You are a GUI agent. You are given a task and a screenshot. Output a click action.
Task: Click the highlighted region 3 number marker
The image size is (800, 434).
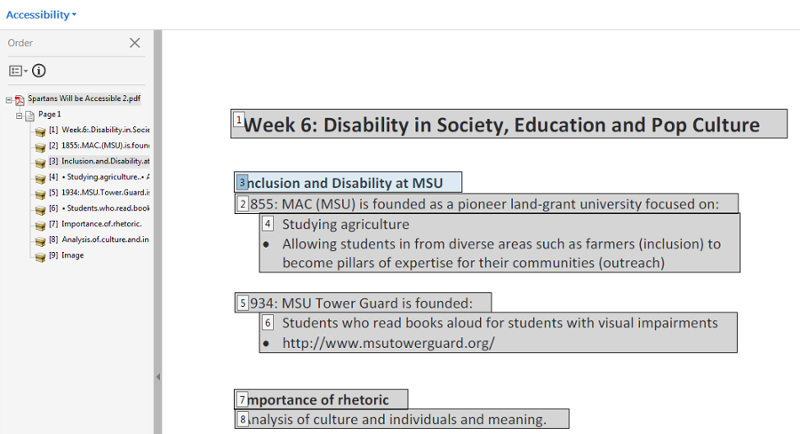(242, 183)
